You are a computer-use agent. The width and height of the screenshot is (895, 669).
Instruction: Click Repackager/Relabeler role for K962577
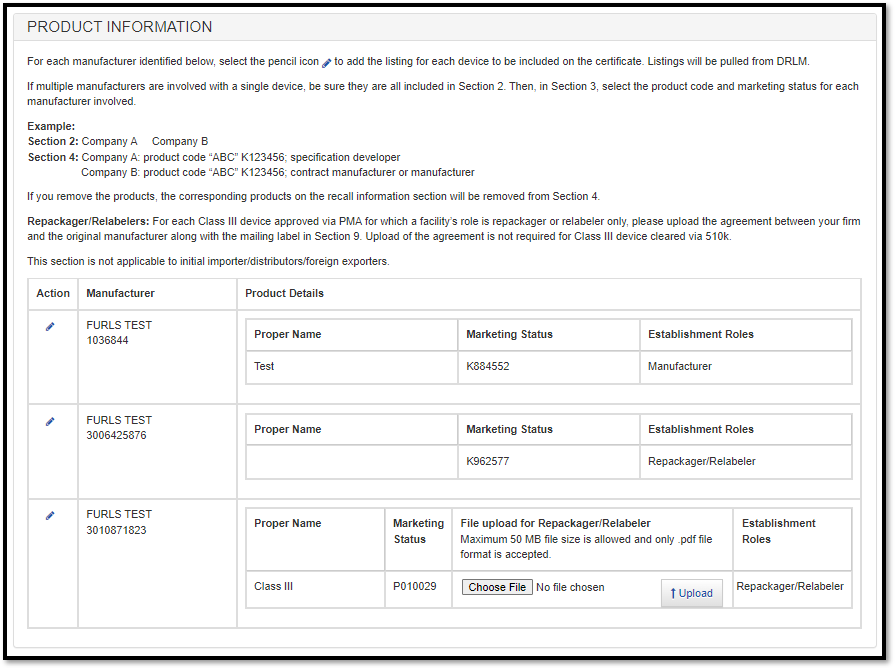[x=702, y=461]
